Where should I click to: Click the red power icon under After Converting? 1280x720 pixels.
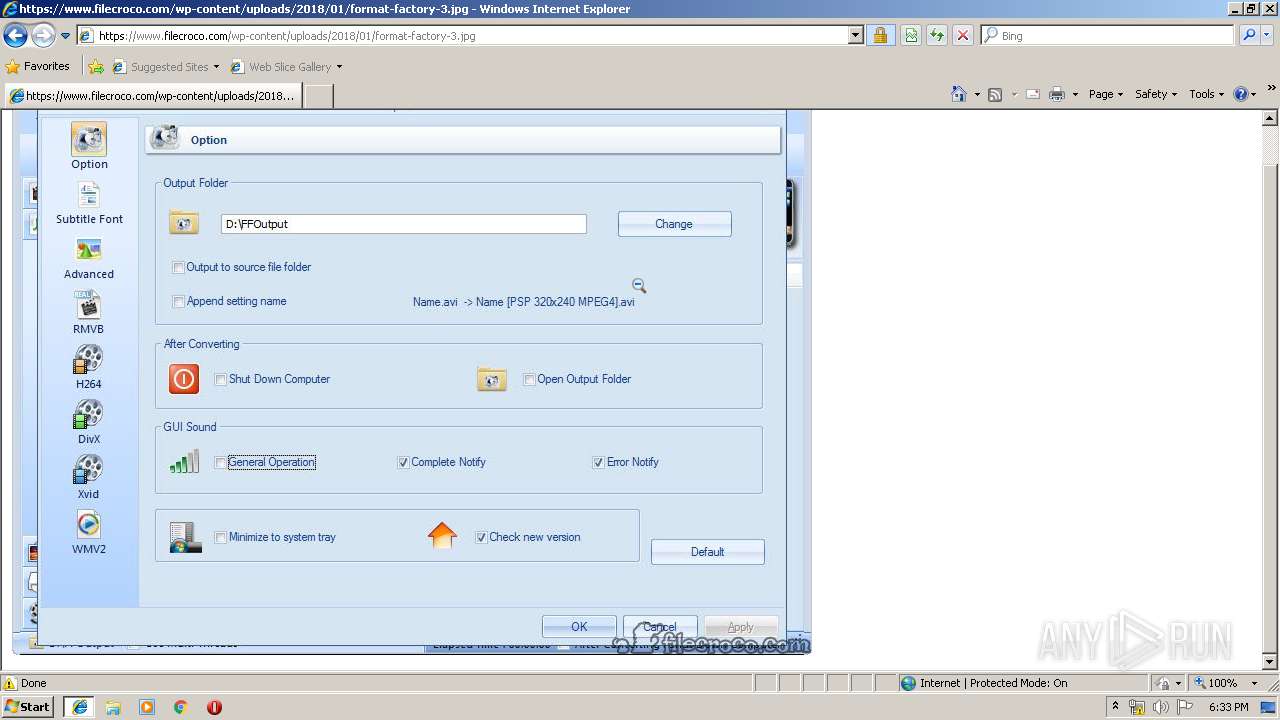[184, 378]
